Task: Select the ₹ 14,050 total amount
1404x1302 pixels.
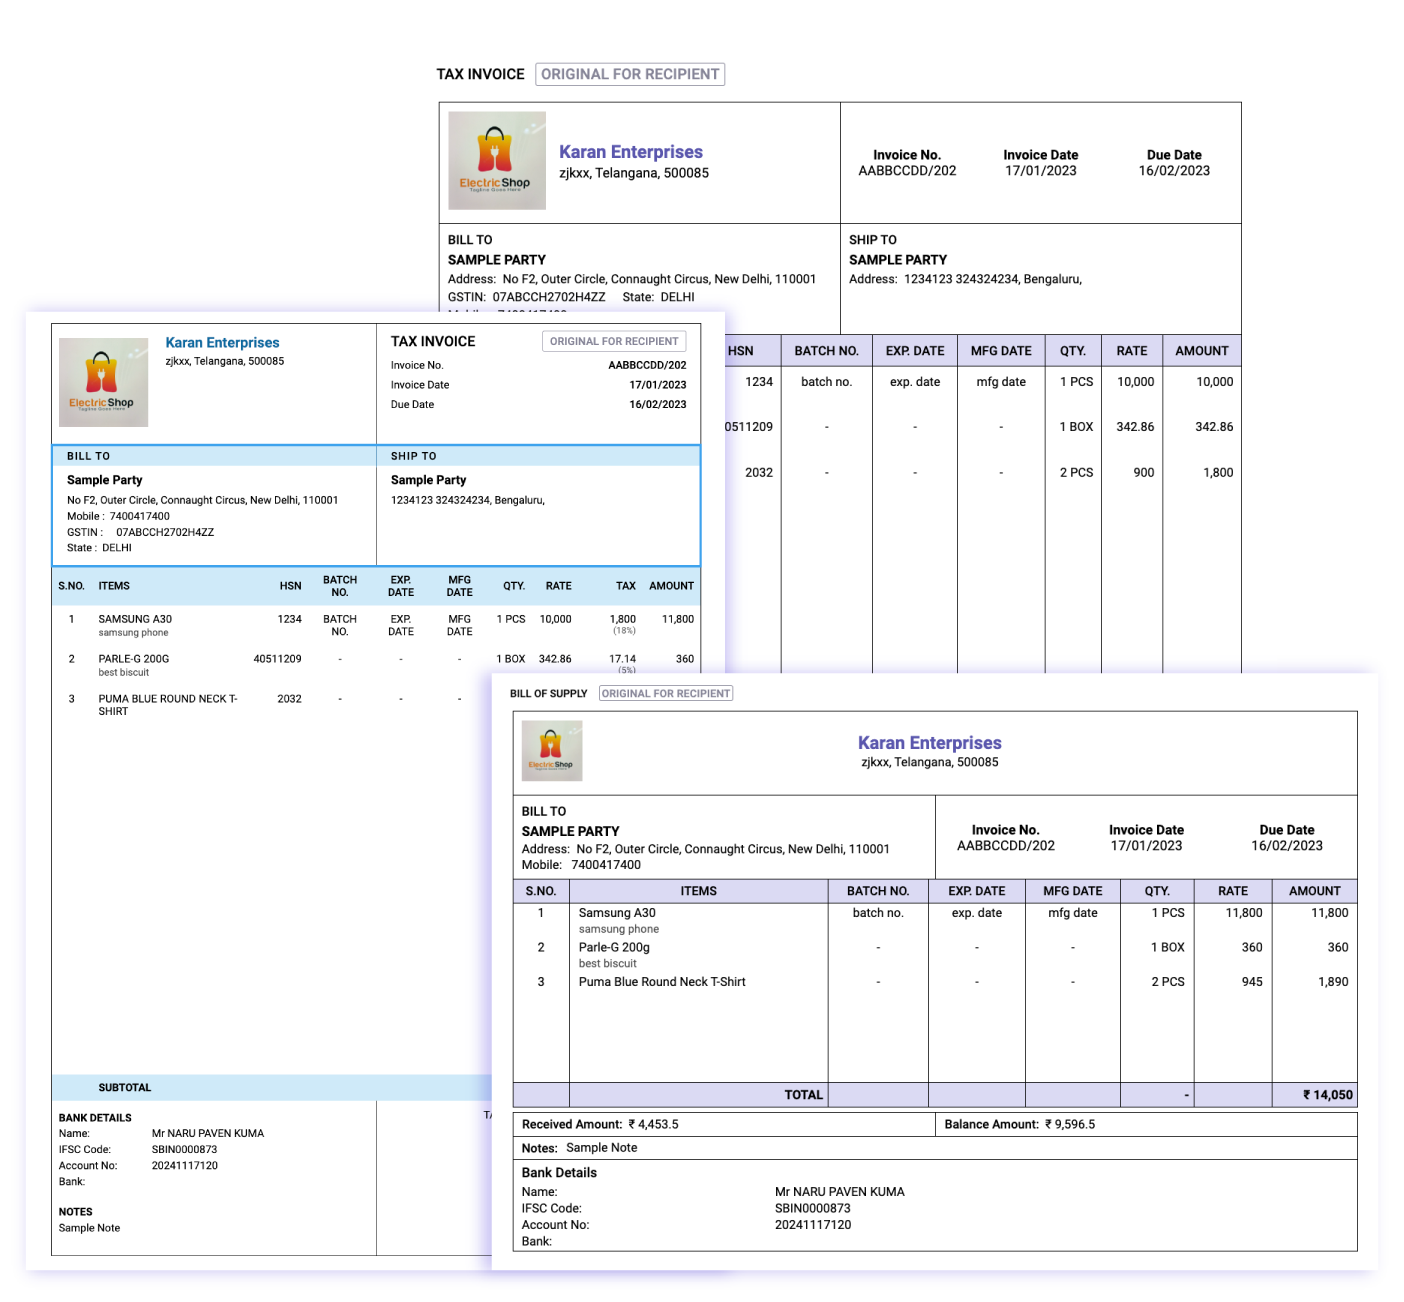Action: (1328, 1095)
